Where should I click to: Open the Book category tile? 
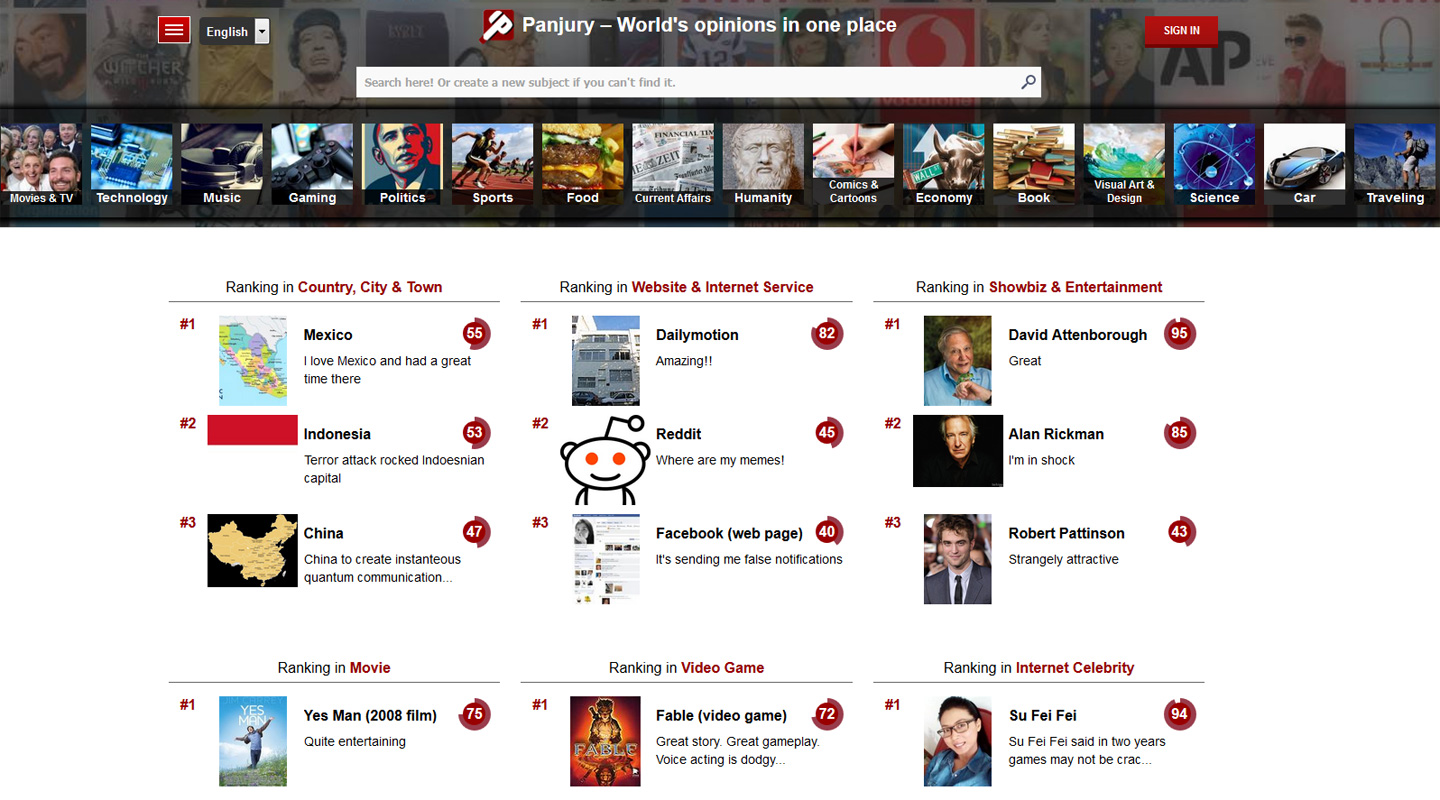tap(1034, 164)
